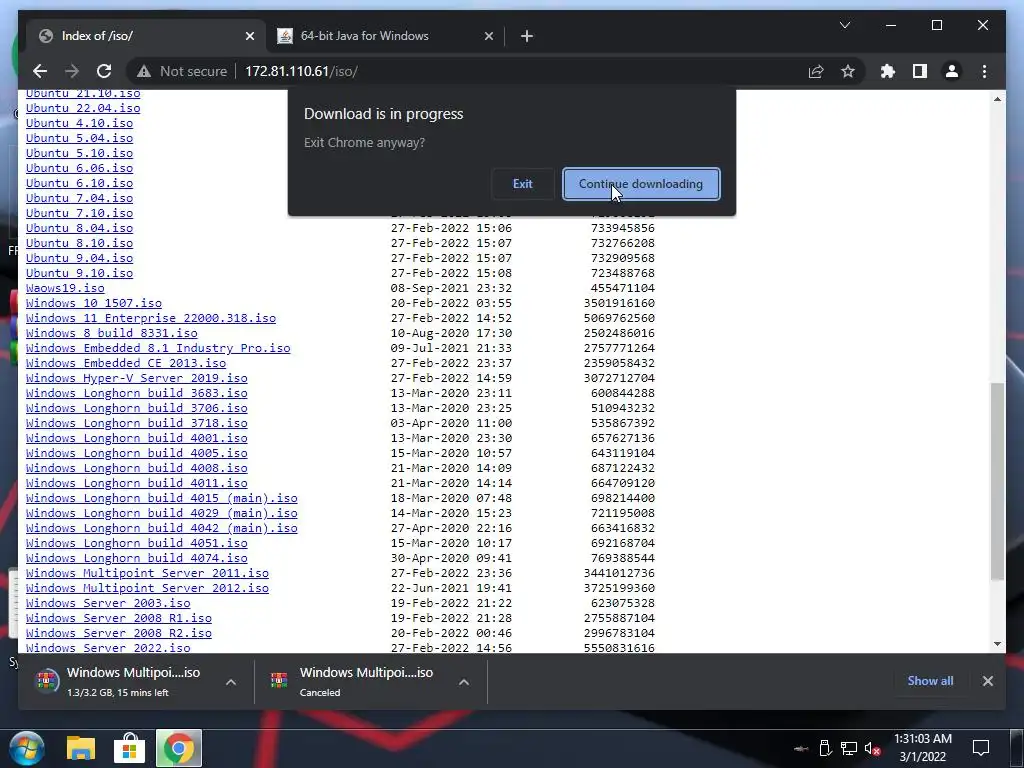The height and width of the screenshot is (768, 1024).
Task: Open the notification center icon
Action: coord(981,748)
